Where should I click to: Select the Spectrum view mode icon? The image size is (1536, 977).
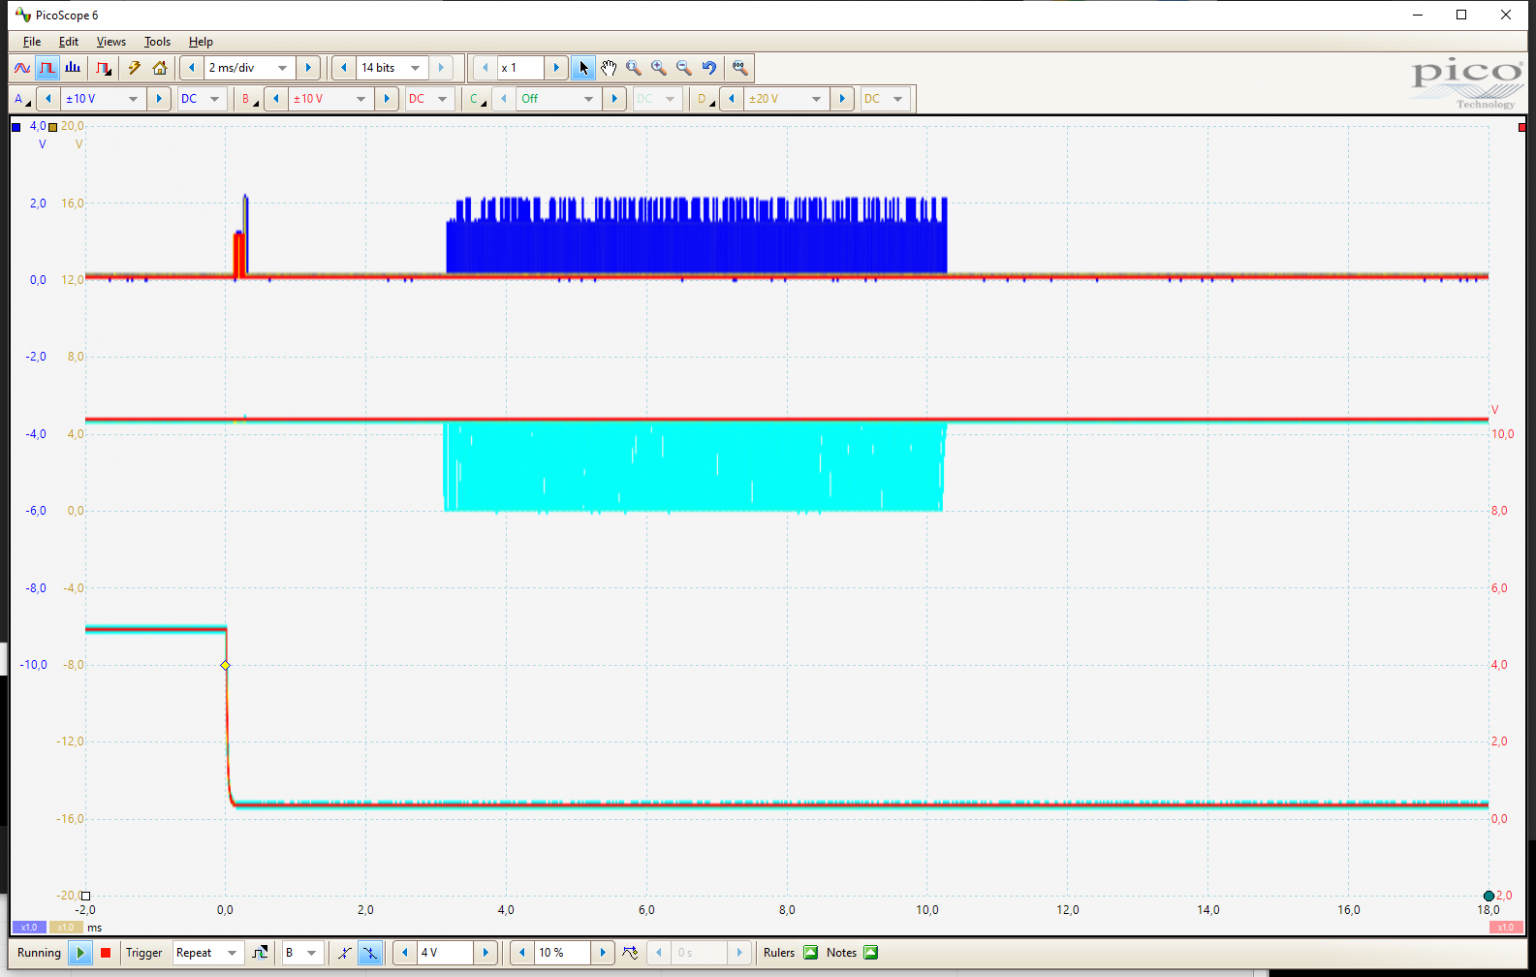point(72,67)
